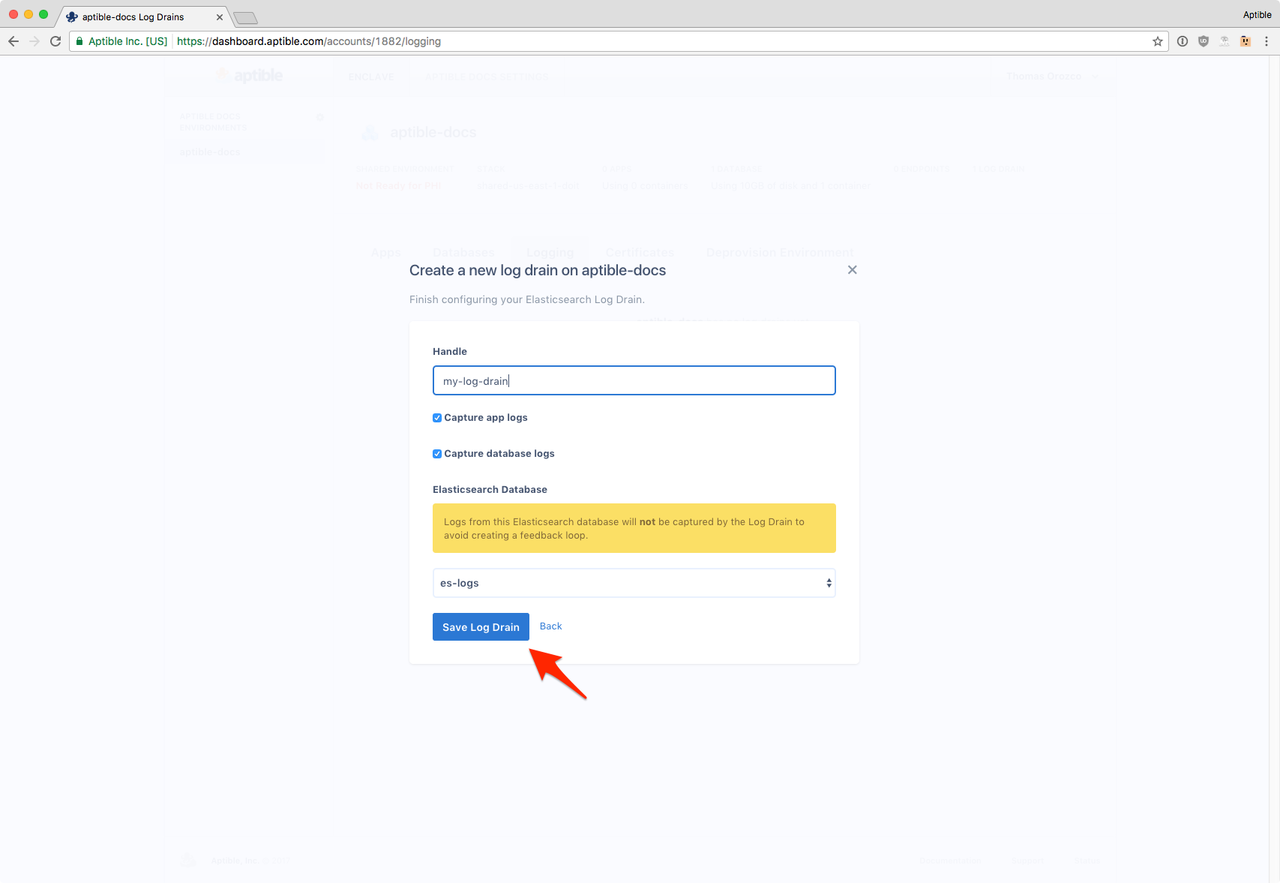The width and height of the screenshot is (1280, 883).
Task: Open Chrome's three-dot menu
Action: coord(1267,42)
